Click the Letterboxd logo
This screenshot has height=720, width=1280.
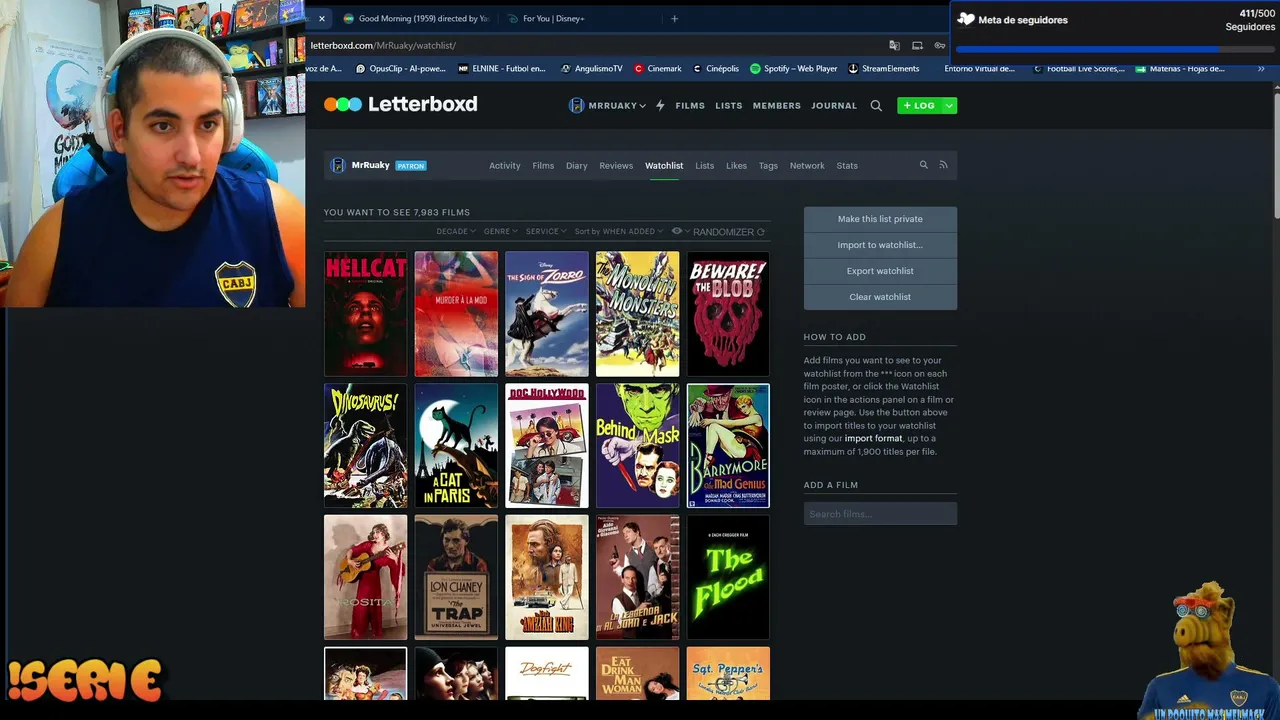coord(400,104)
